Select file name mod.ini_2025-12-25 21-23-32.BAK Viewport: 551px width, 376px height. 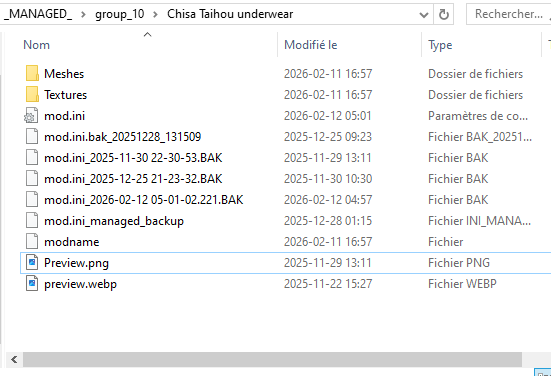133,179
